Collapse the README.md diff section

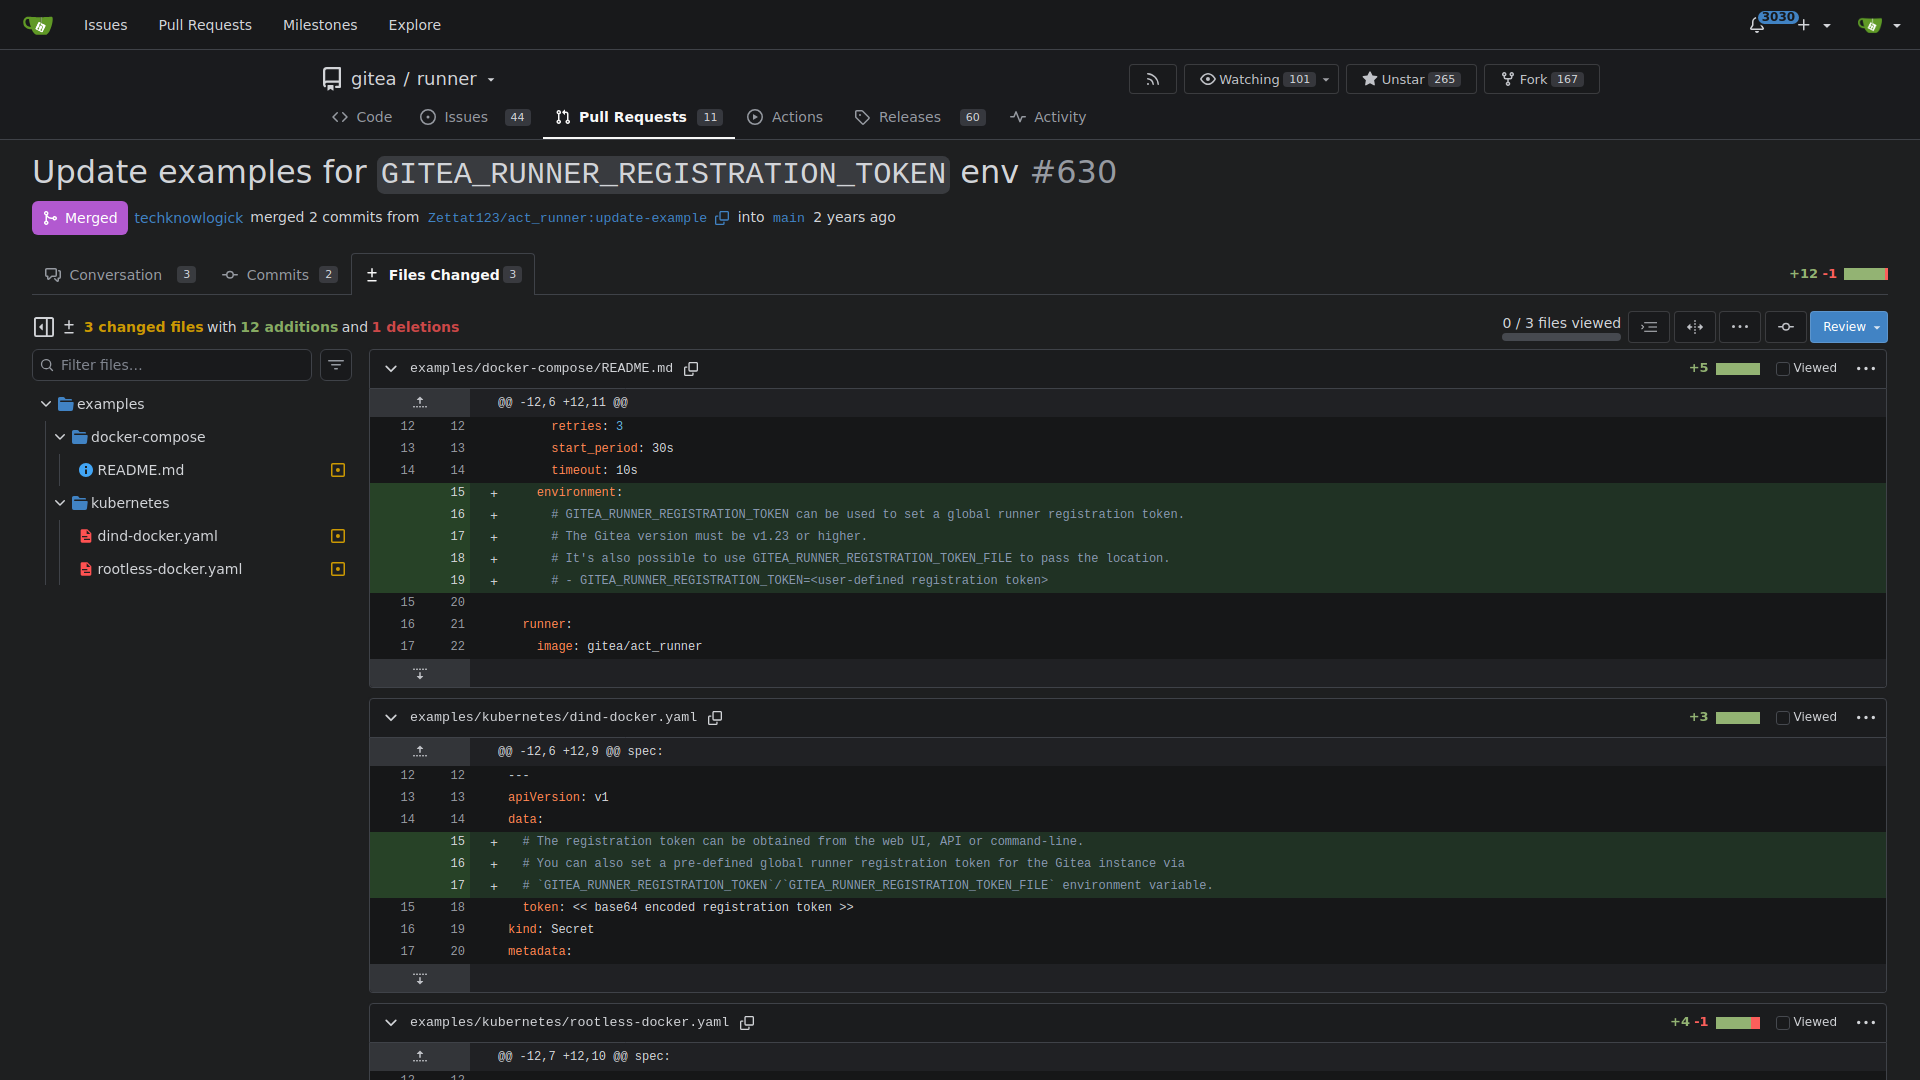click(391, 369)
